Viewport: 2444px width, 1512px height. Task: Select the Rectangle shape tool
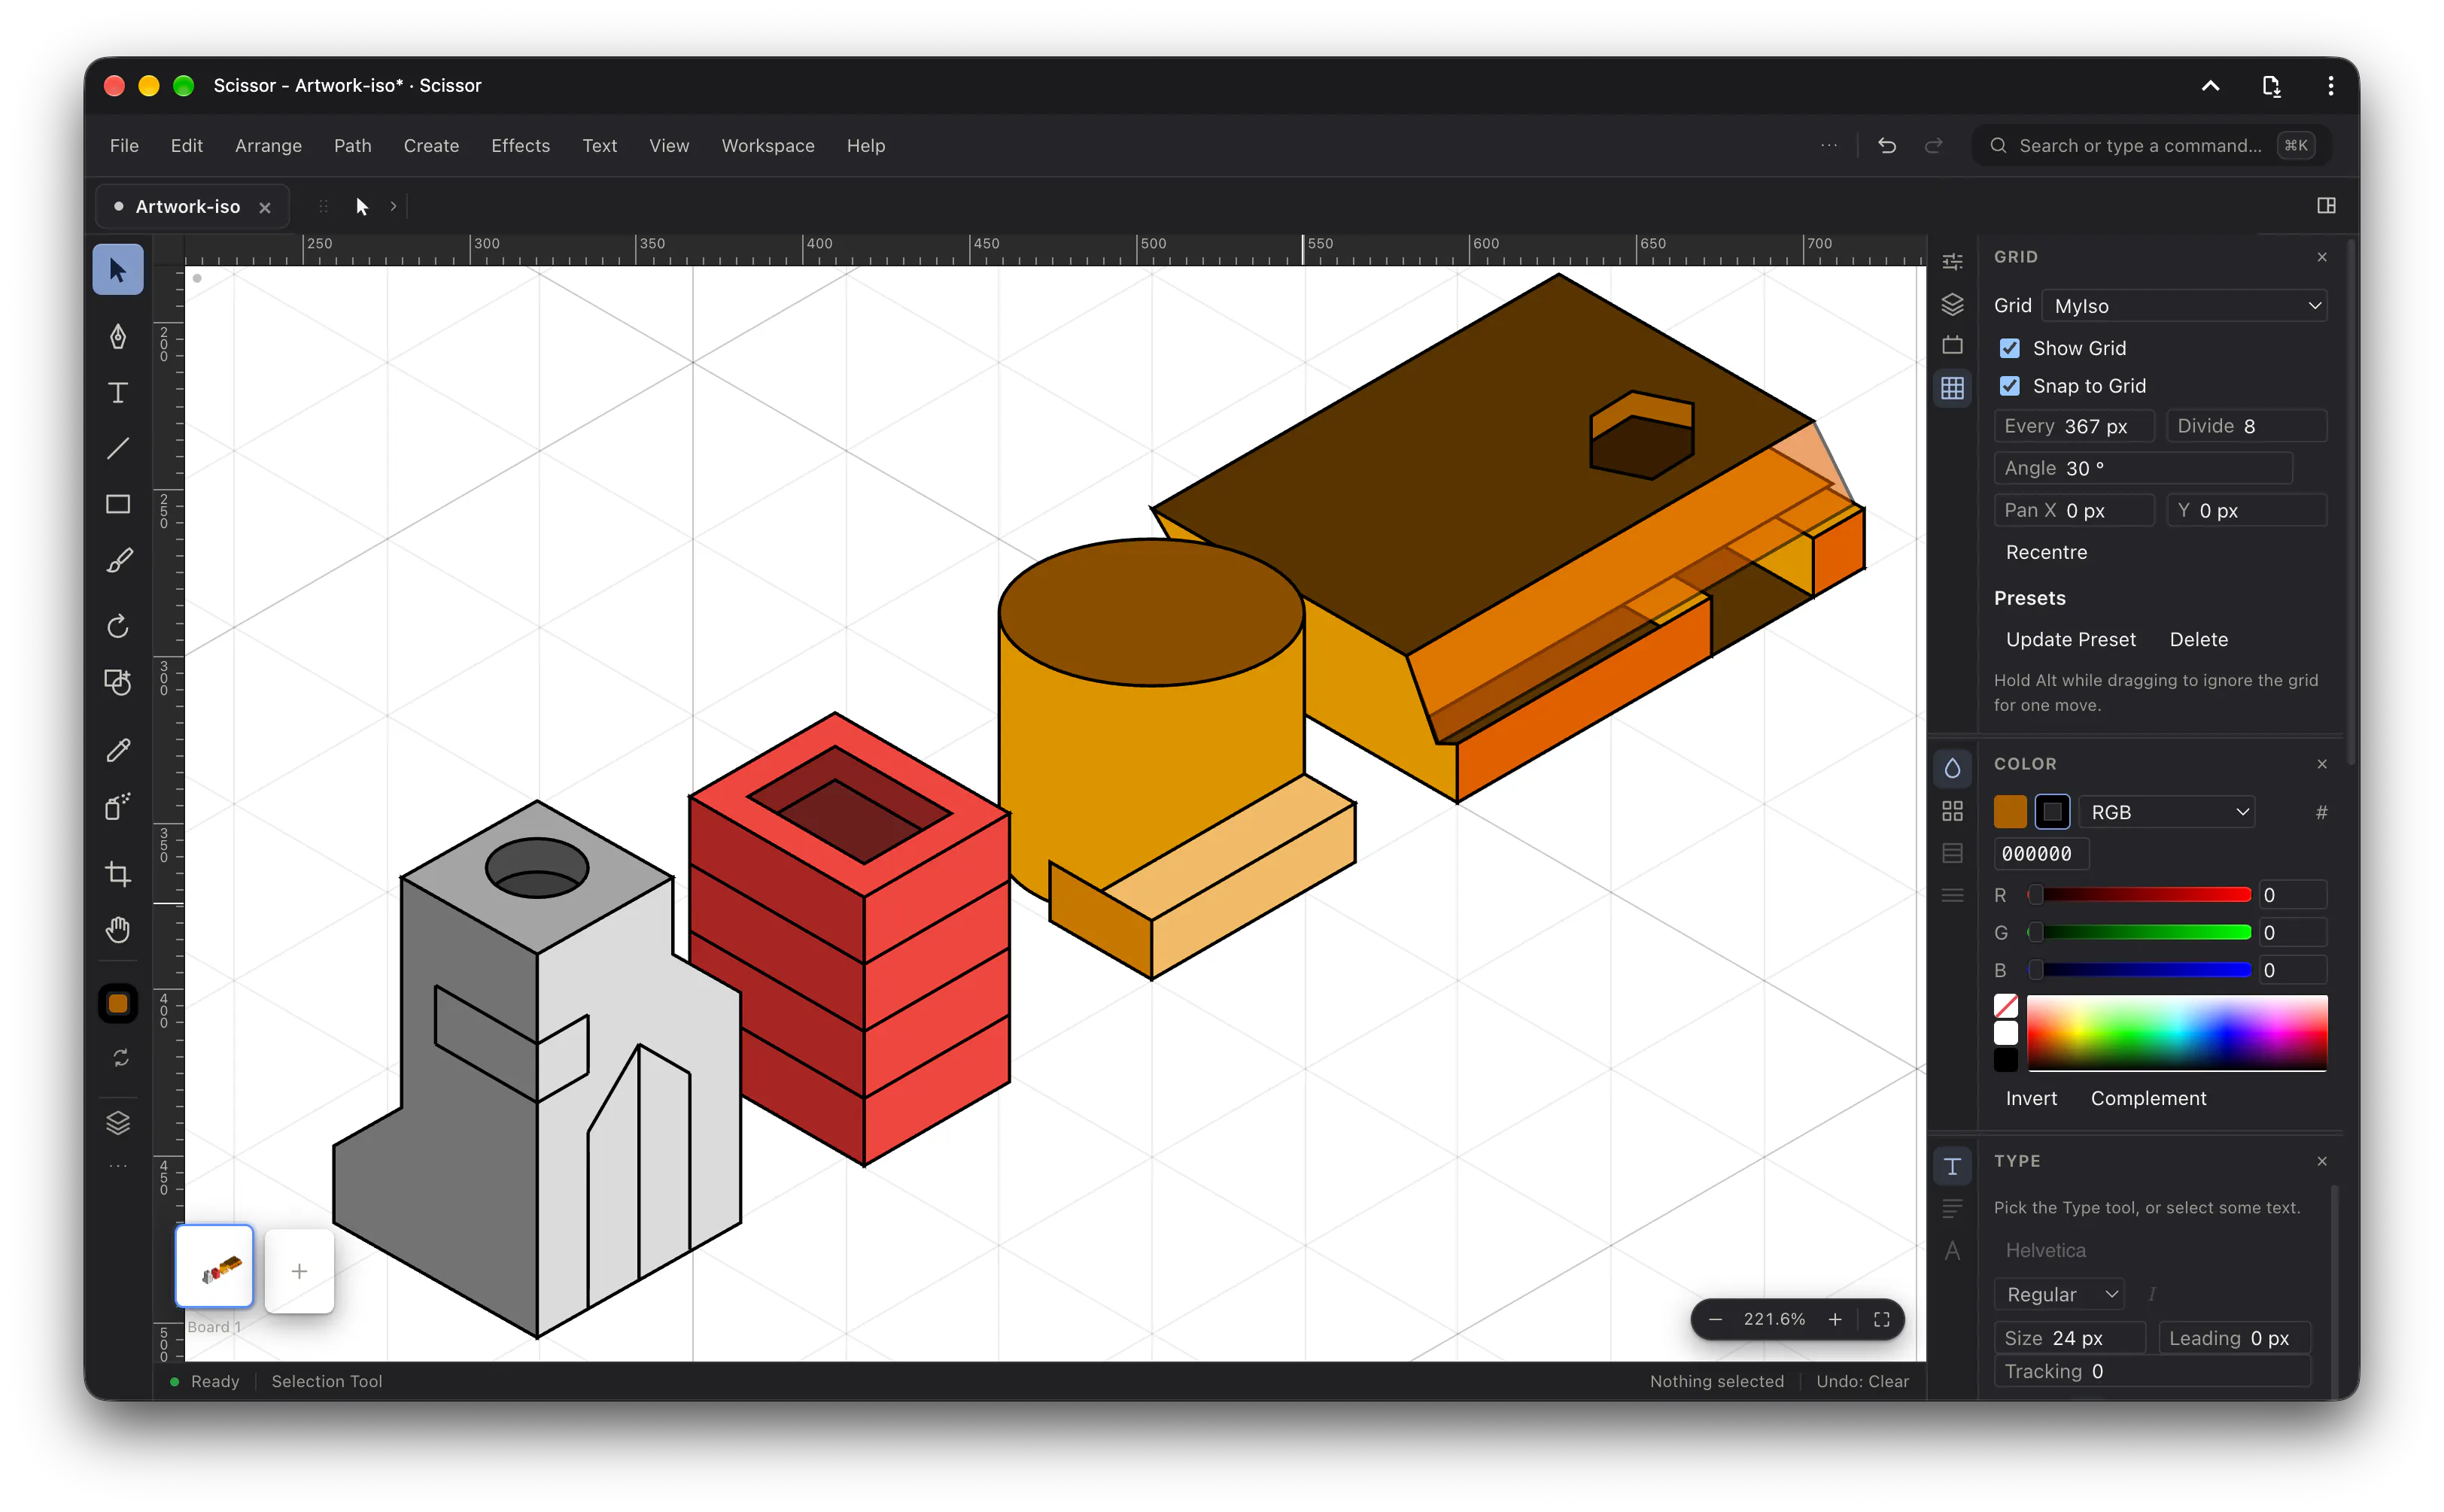pos(118,504)
